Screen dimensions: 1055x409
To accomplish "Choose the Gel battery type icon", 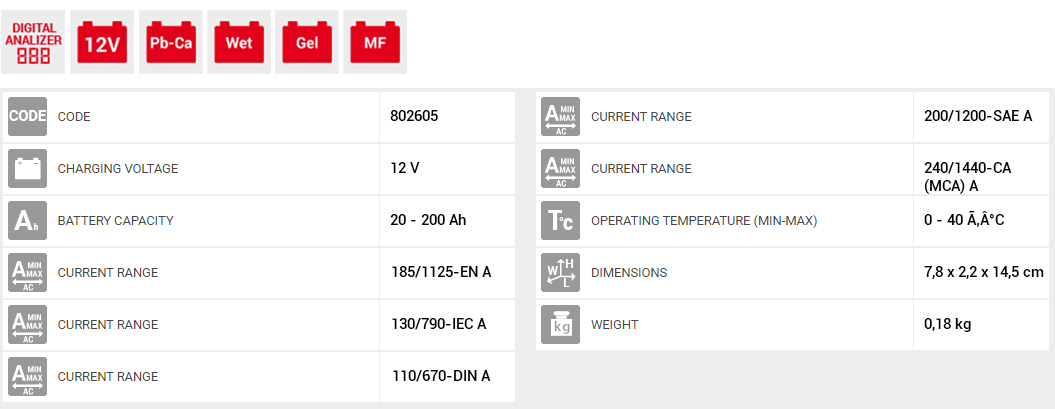I will (x=307, y=42).
